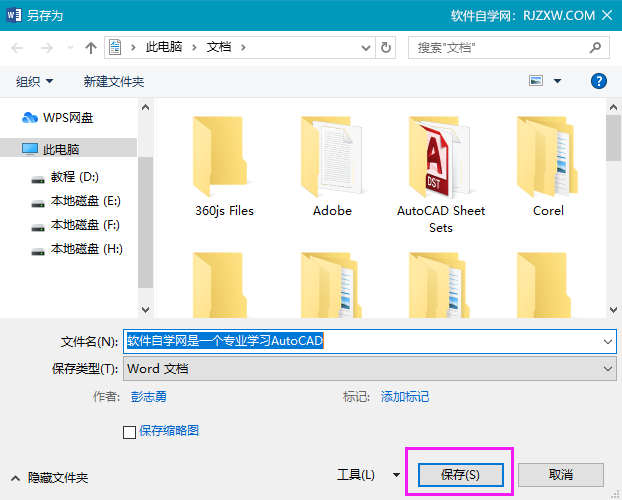Screen dimensions: 622x500
Task: Click file list scroll down arrow
Action: (613, 310)
